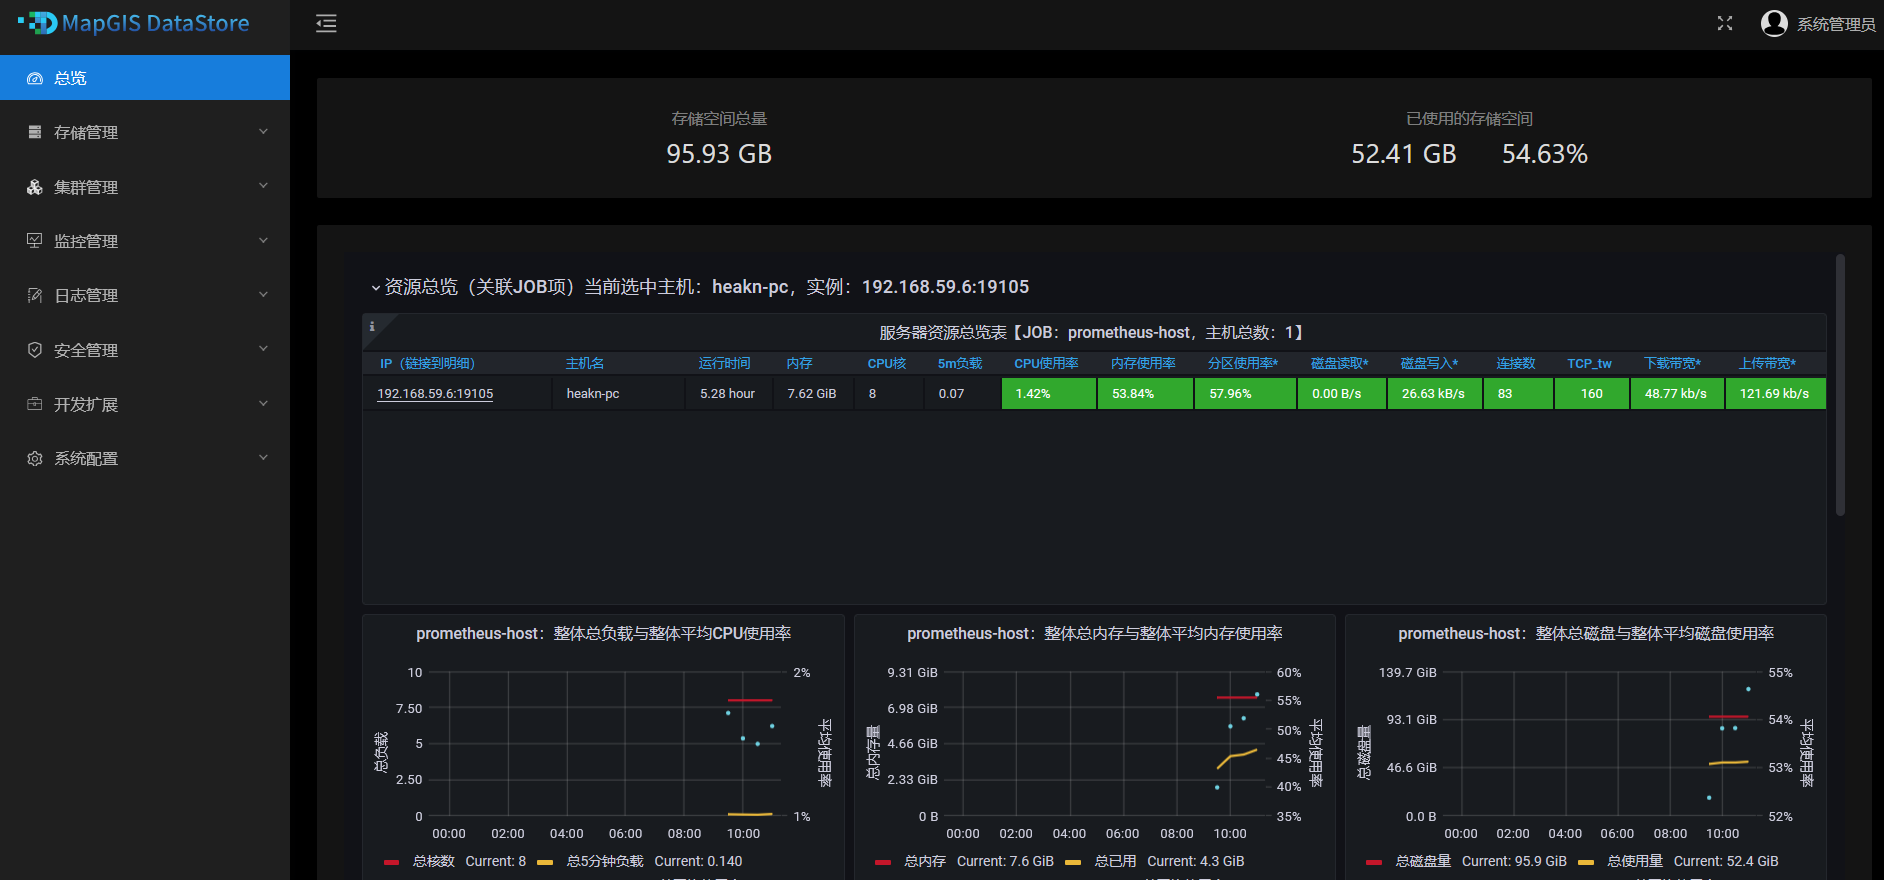This screenshot has width=1884, height=880.
Task: Open the 内存使用率 panel title menu
Action: click(1094, 634)
